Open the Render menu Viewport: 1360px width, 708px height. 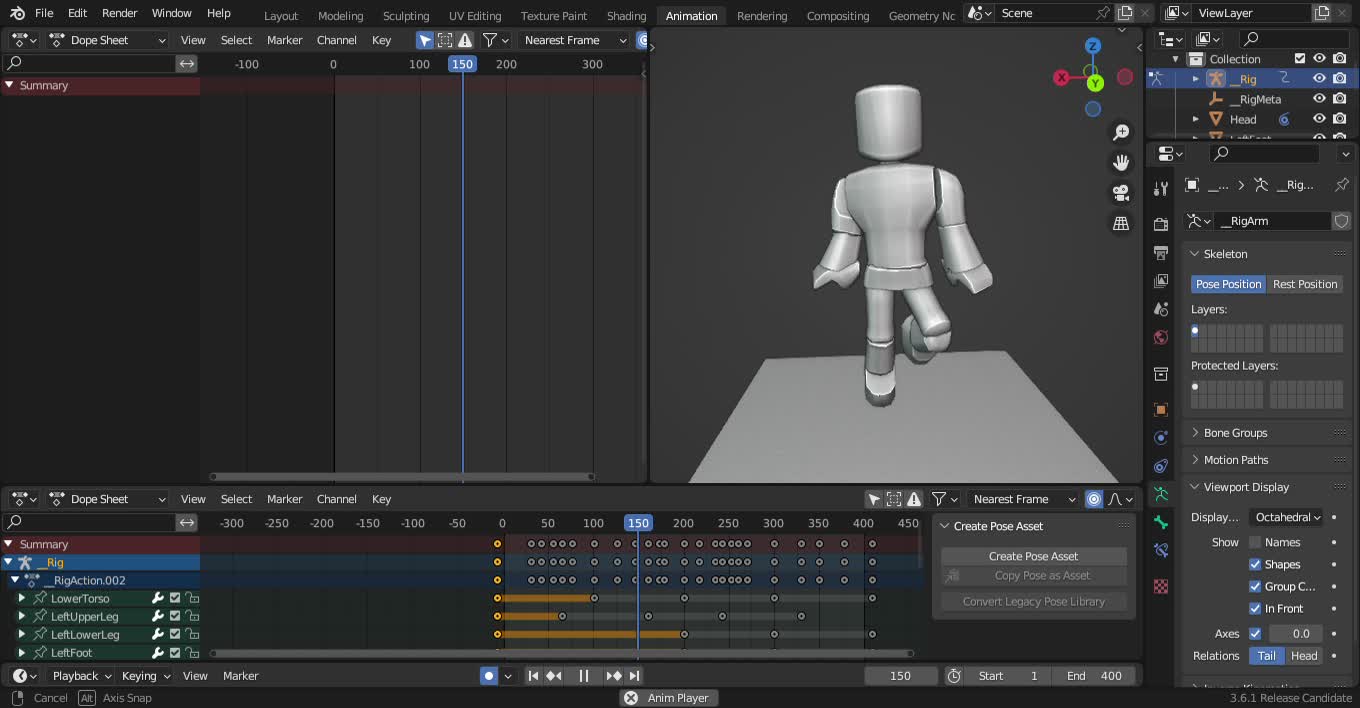(x=119, y=13)
